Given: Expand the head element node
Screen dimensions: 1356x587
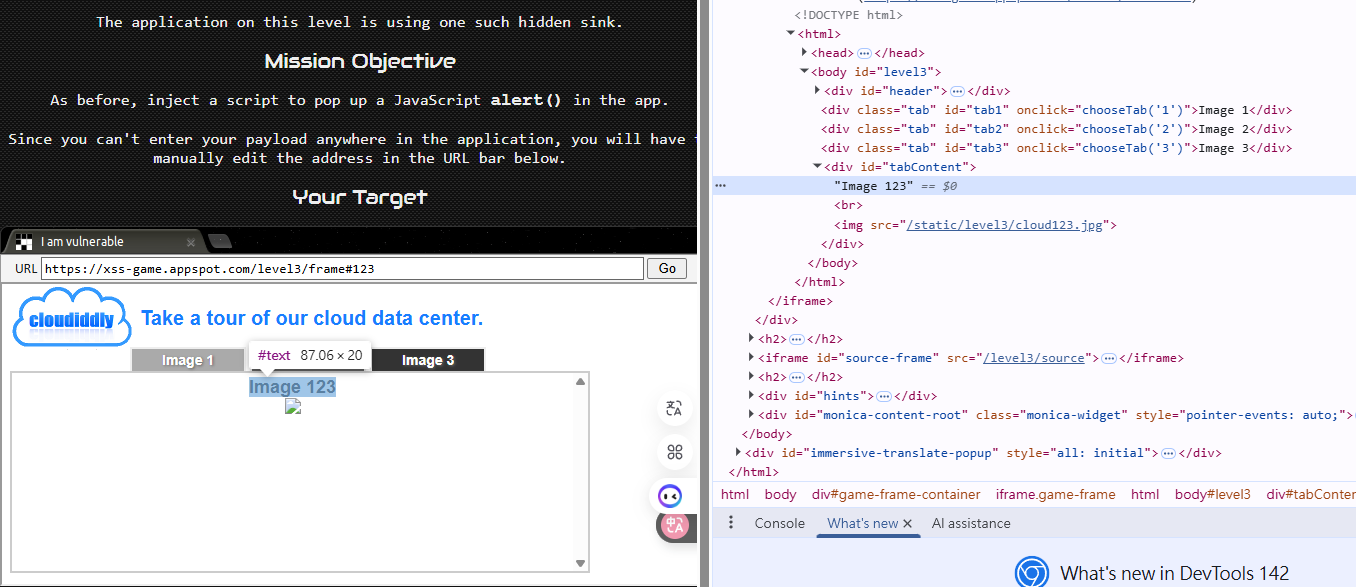Looking at the screenshot, I should [805, 53].
